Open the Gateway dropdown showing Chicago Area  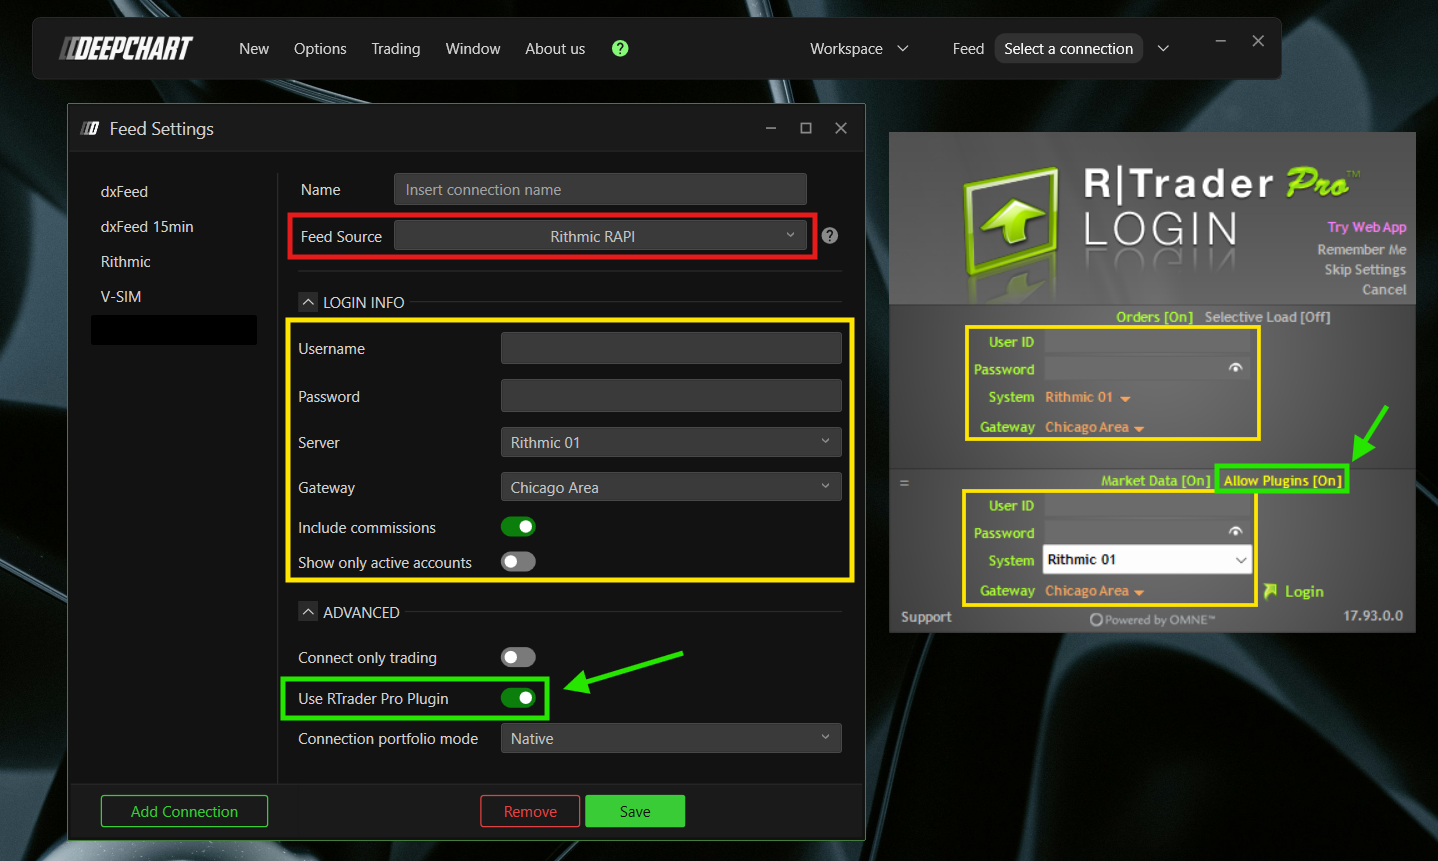point(671,487)
